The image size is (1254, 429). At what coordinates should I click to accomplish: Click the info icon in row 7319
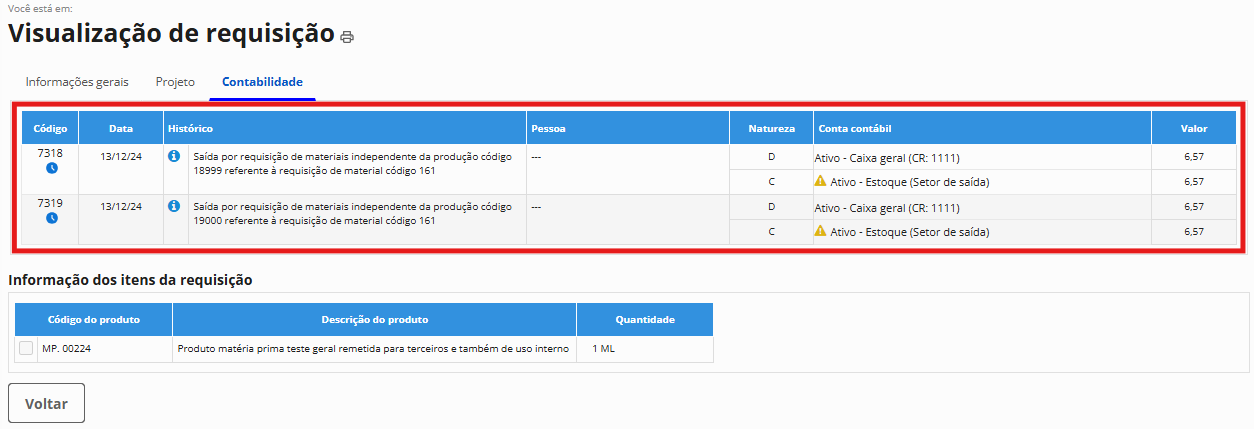(174, 206)
